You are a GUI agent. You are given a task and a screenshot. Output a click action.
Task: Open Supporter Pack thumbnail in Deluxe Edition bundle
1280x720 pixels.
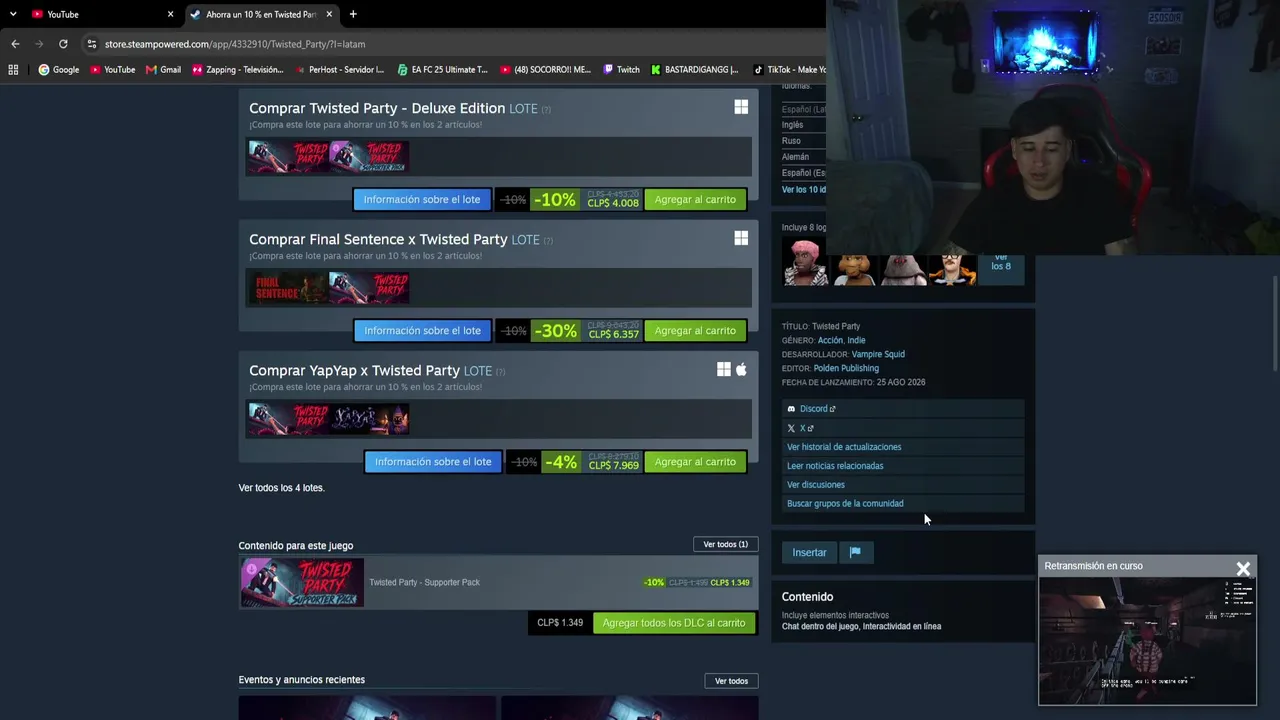pyautogui.click(x=369, y=157)
